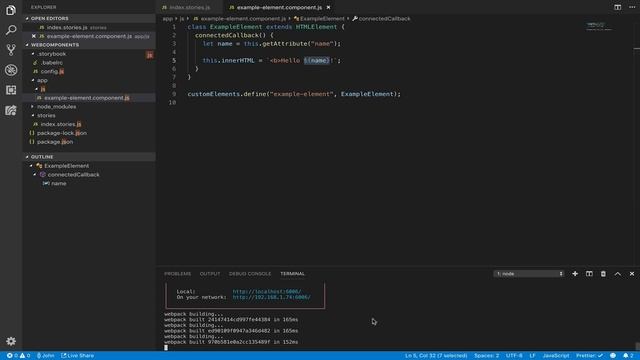Viewport: 640px width, 360px height.
Task: Open the Output panel tab
Action: [x=210, y=273]
